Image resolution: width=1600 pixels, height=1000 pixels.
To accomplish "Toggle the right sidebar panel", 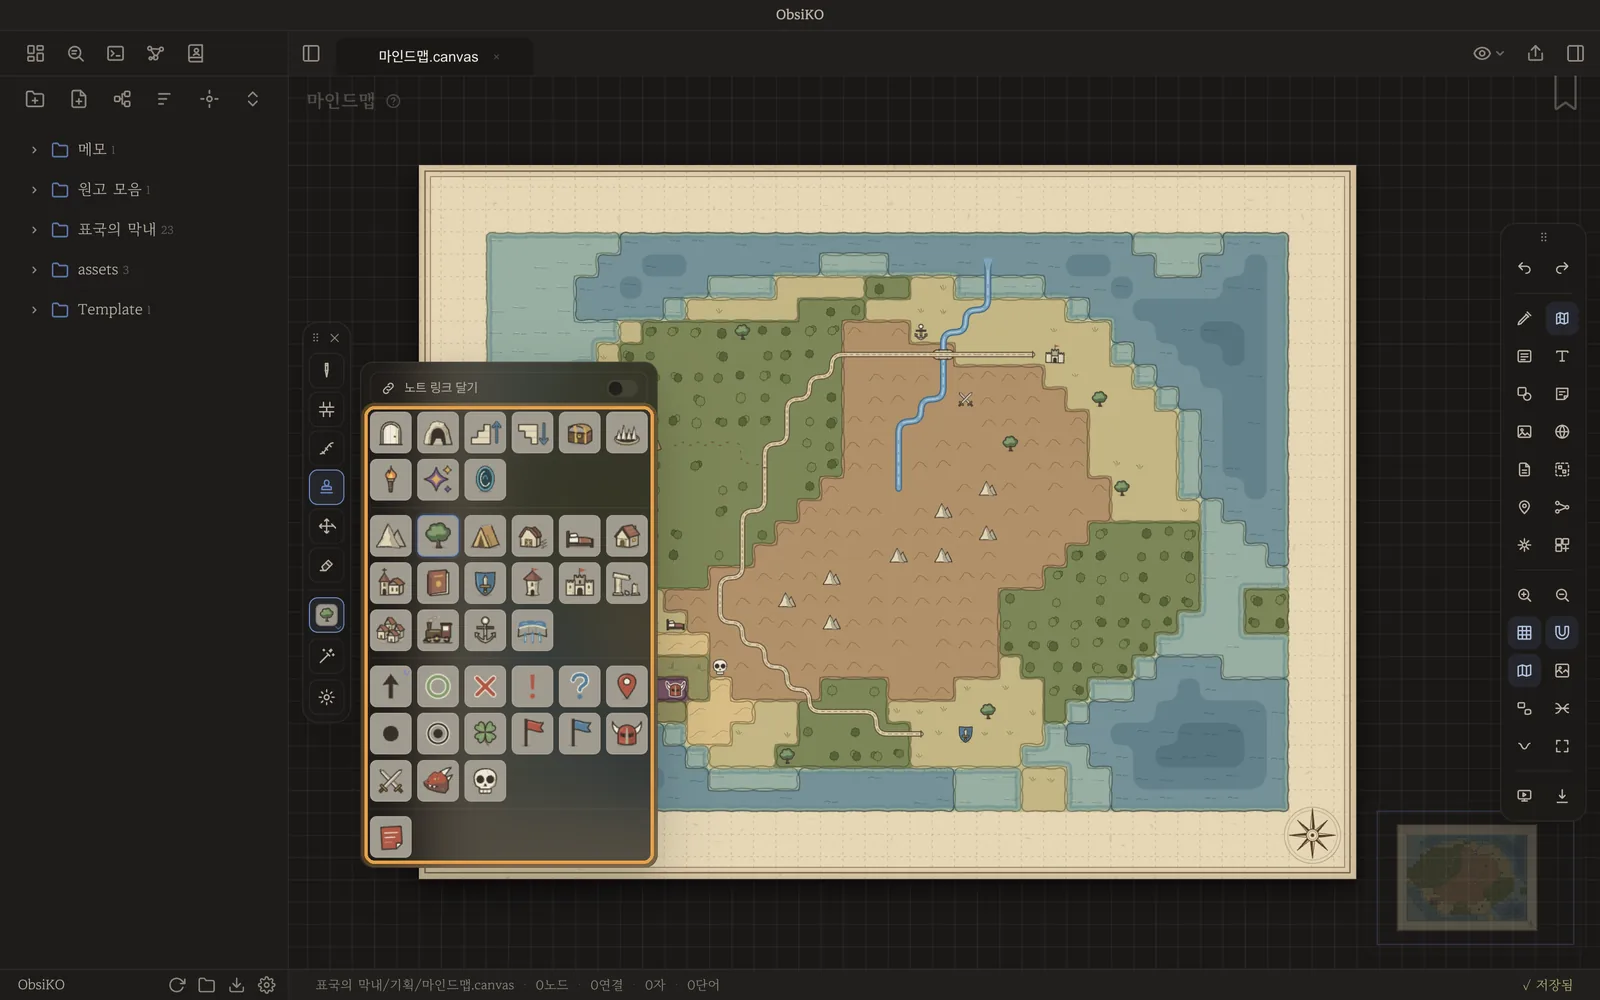I will 1575,53.
